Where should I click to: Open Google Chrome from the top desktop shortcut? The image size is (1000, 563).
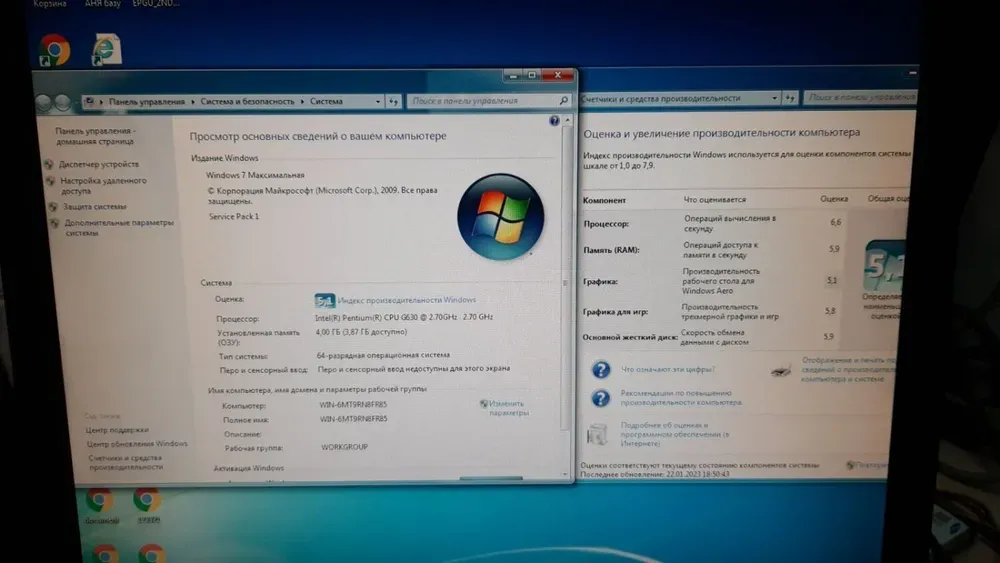click(54, 49)
